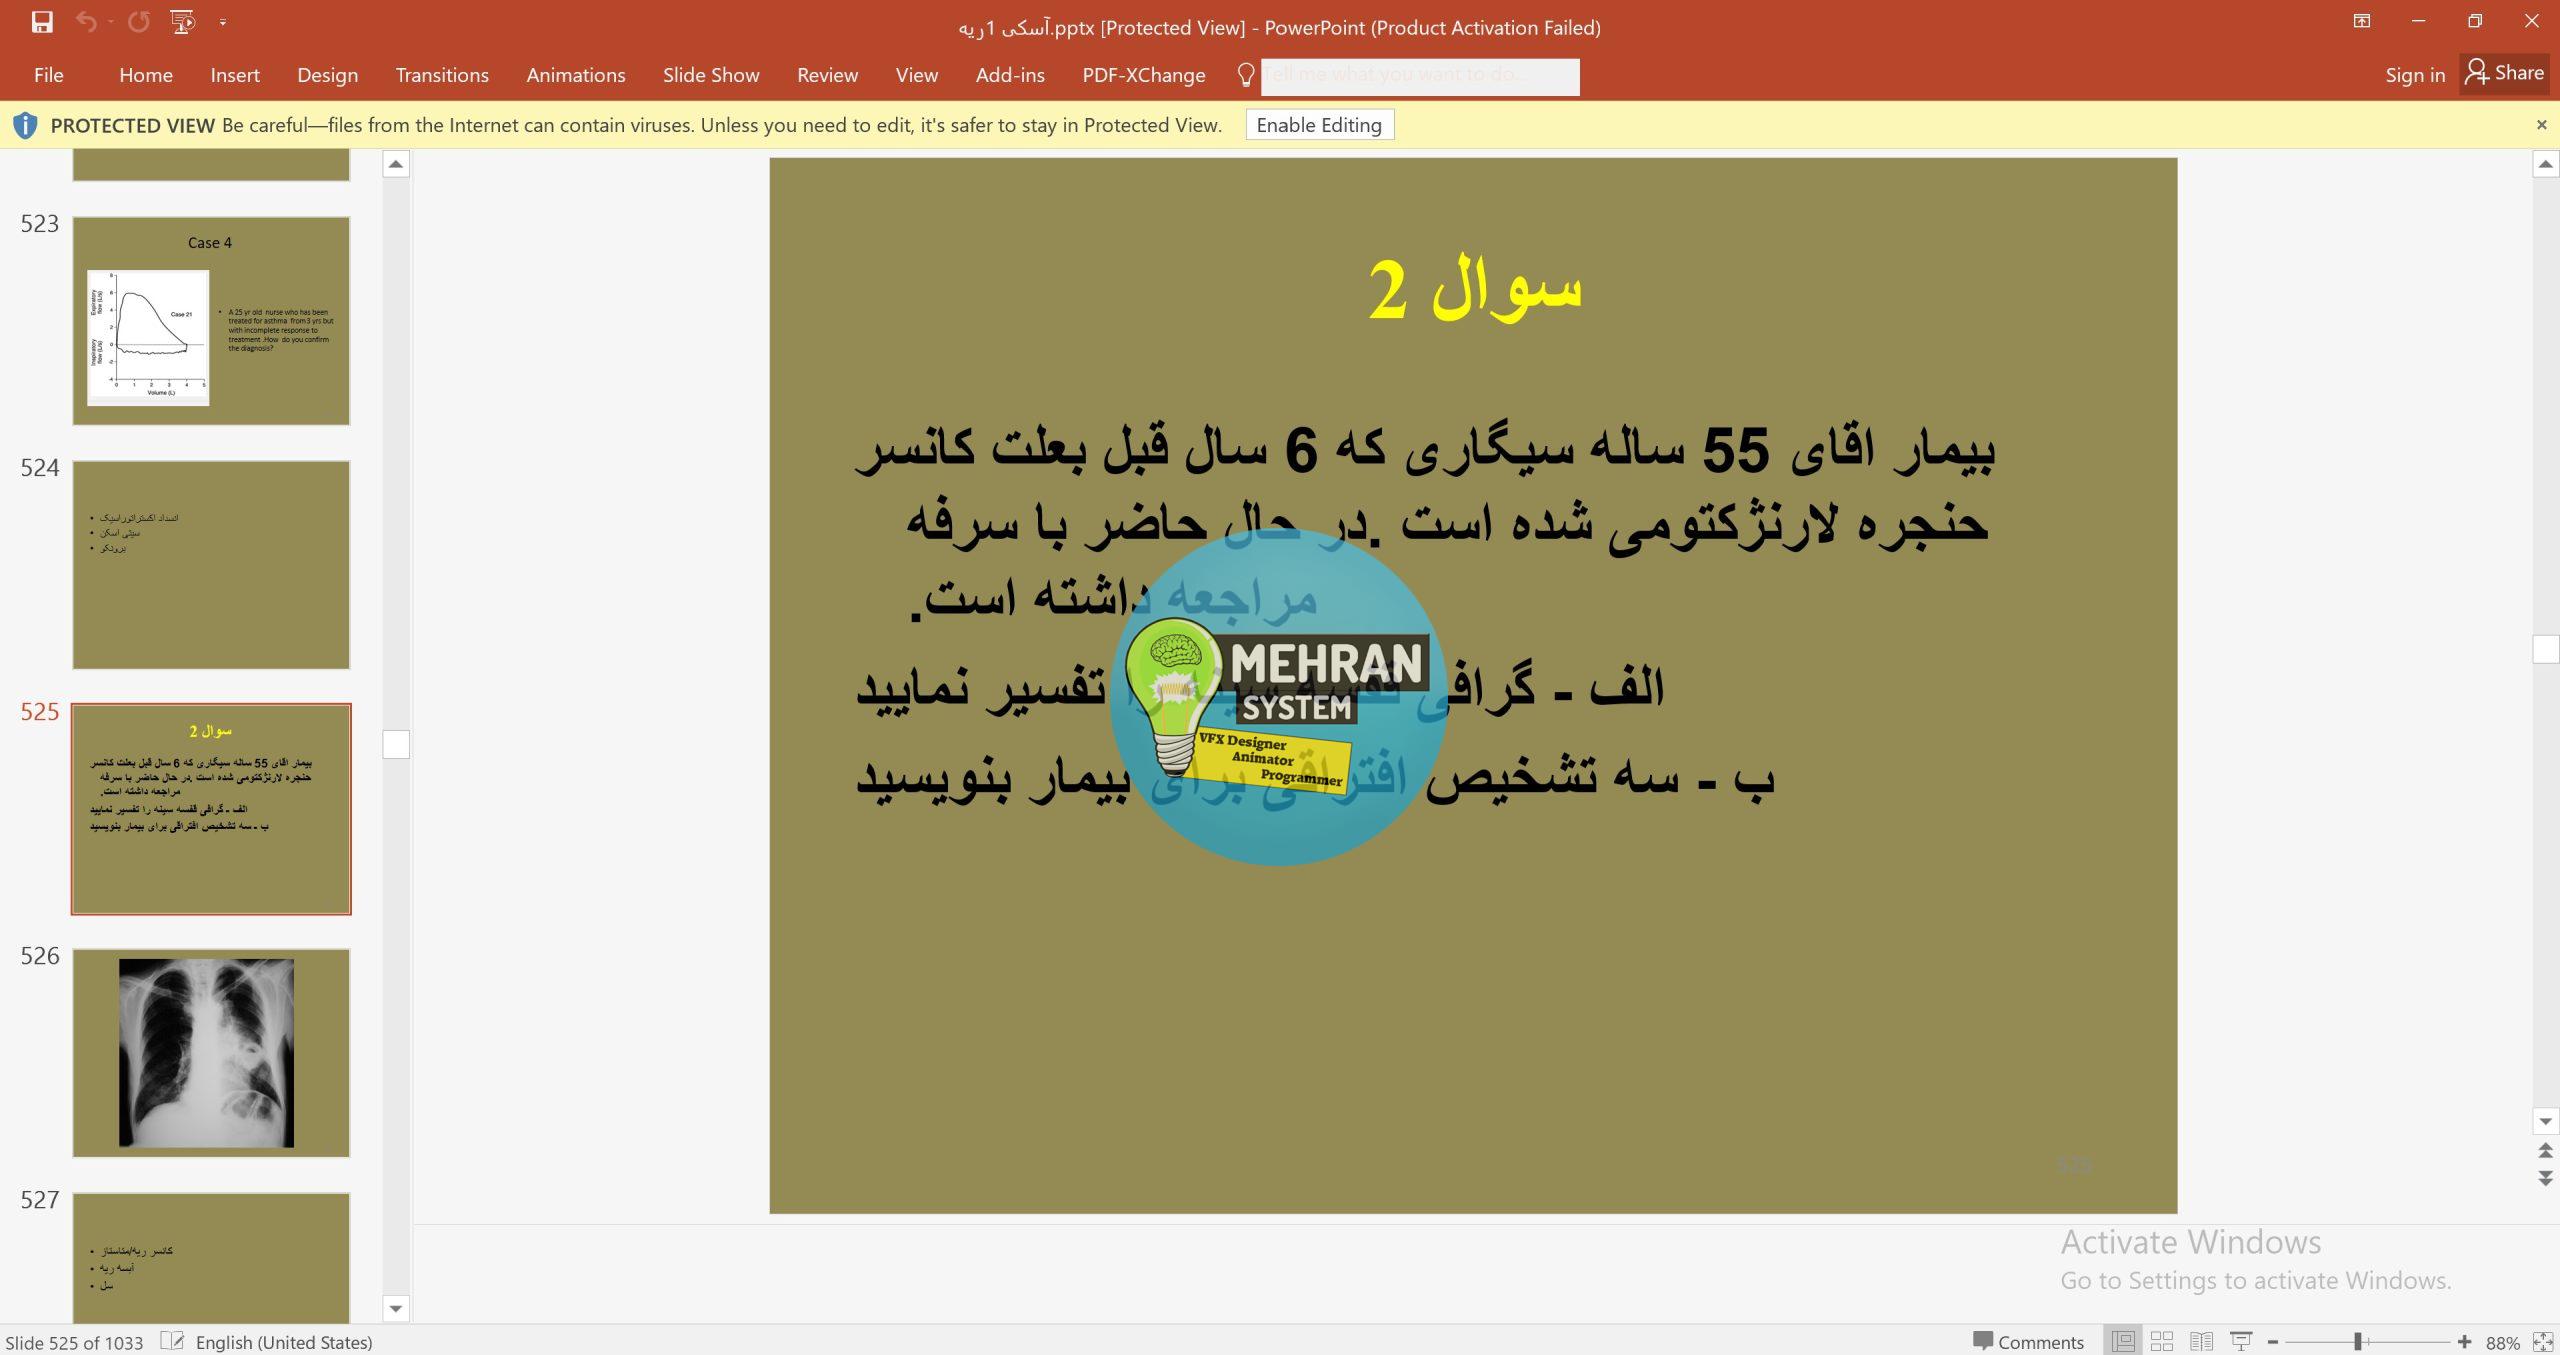The height and width of the screenshot is (1355, 2560).
Task: Click the Share button
Action: (x=2505, y=73)
